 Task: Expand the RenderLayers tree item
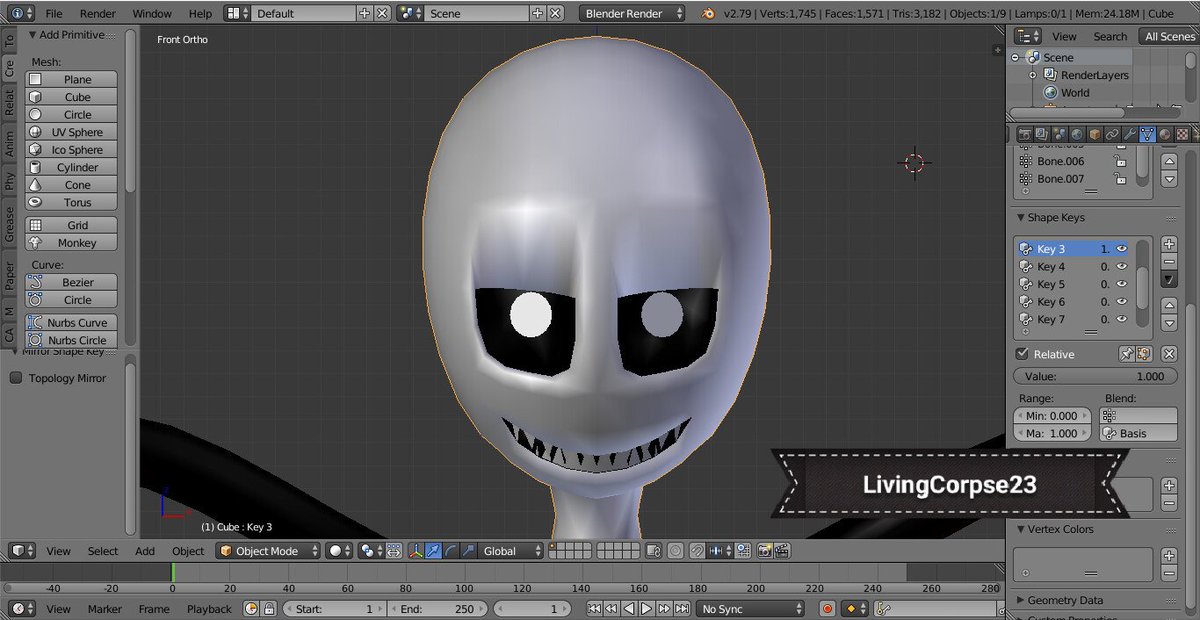coord(1035,75)
